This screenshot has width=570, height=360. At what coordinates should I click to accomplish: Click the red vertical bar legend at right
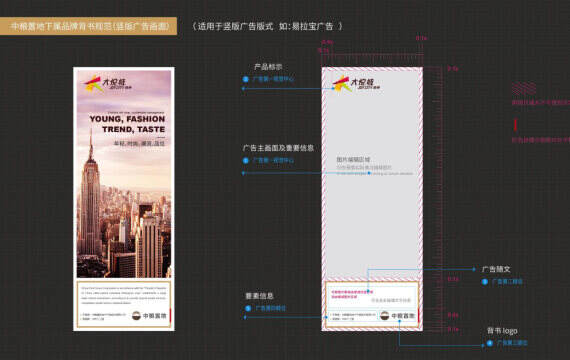[515, 125]
